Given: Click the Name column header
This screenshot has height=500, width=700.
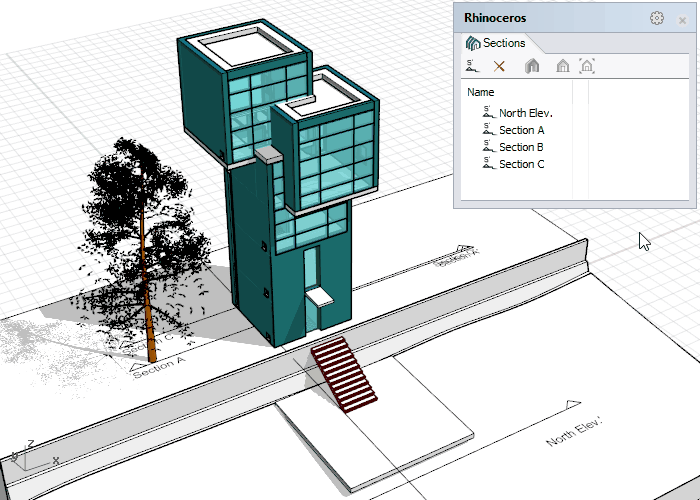Looking at the screenshot, I should [x=481, y=92].
